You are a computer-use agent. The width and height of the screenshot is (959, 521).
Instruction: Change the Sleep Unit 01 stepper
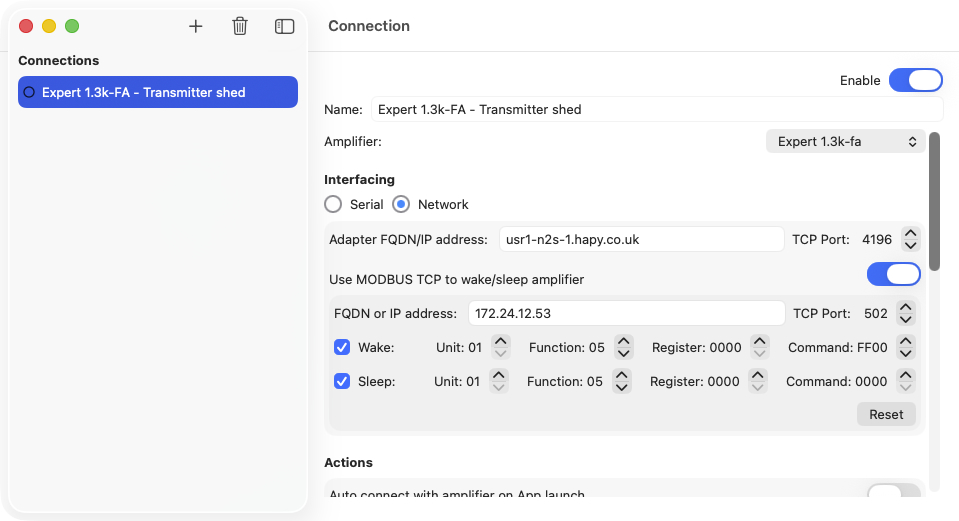pos(499,381)
